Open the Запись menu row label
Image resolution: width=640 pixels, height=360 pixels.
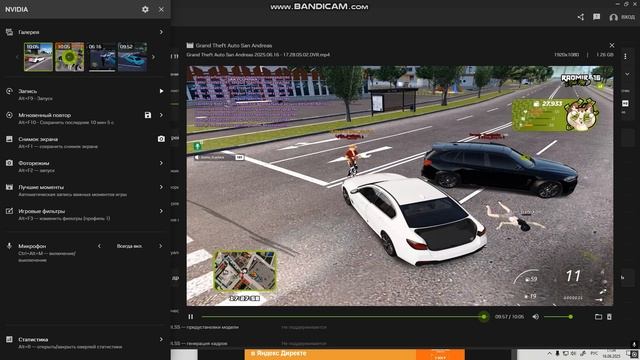click(28, 91)
